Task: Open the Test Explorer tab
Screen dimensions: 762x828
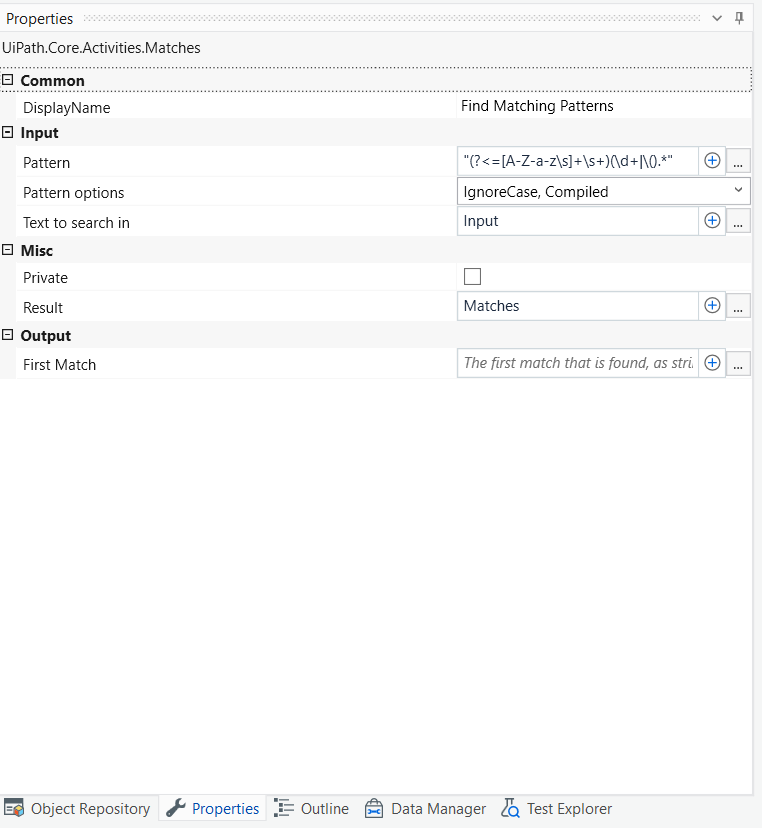Action: 556,808
